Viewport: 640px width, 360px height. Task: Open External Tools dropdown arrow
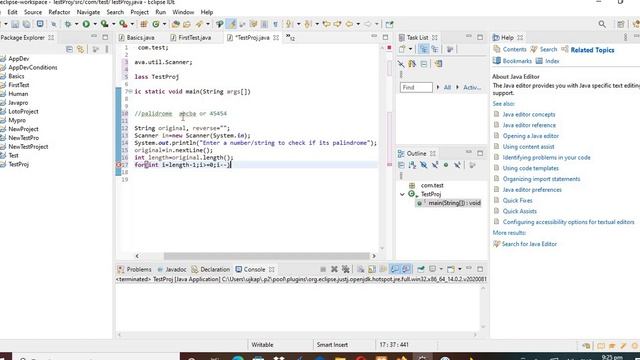tap(132, 24)
